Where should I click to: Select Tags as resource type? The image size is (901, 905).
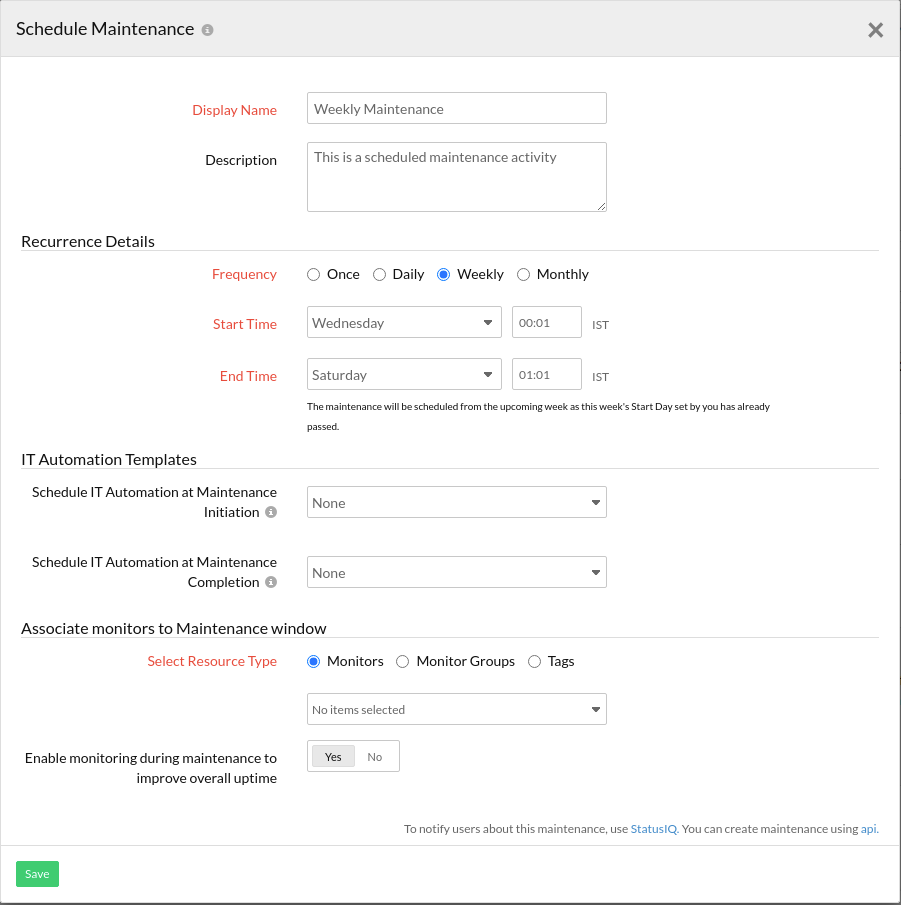535,661
